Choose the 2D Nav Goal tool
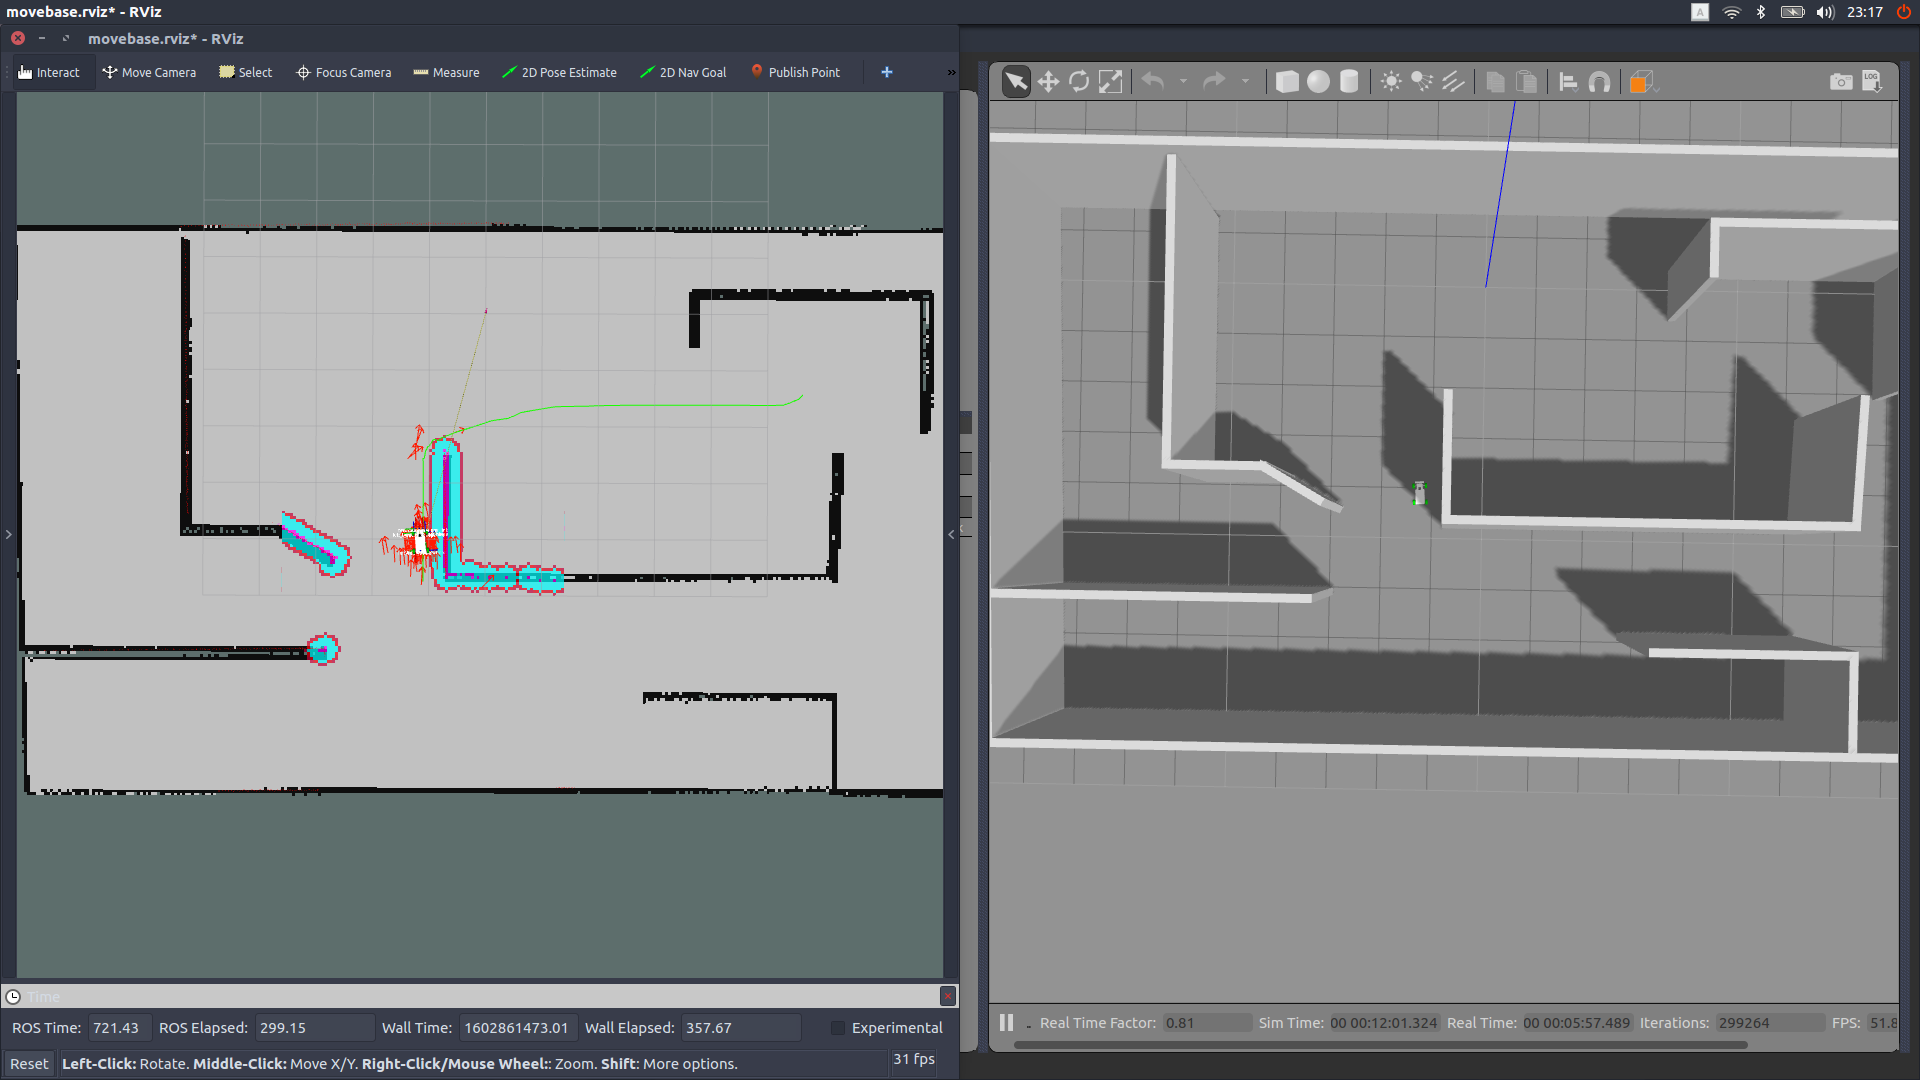The height and width of the screenshot is (1080, 1920). coord(683,73)
